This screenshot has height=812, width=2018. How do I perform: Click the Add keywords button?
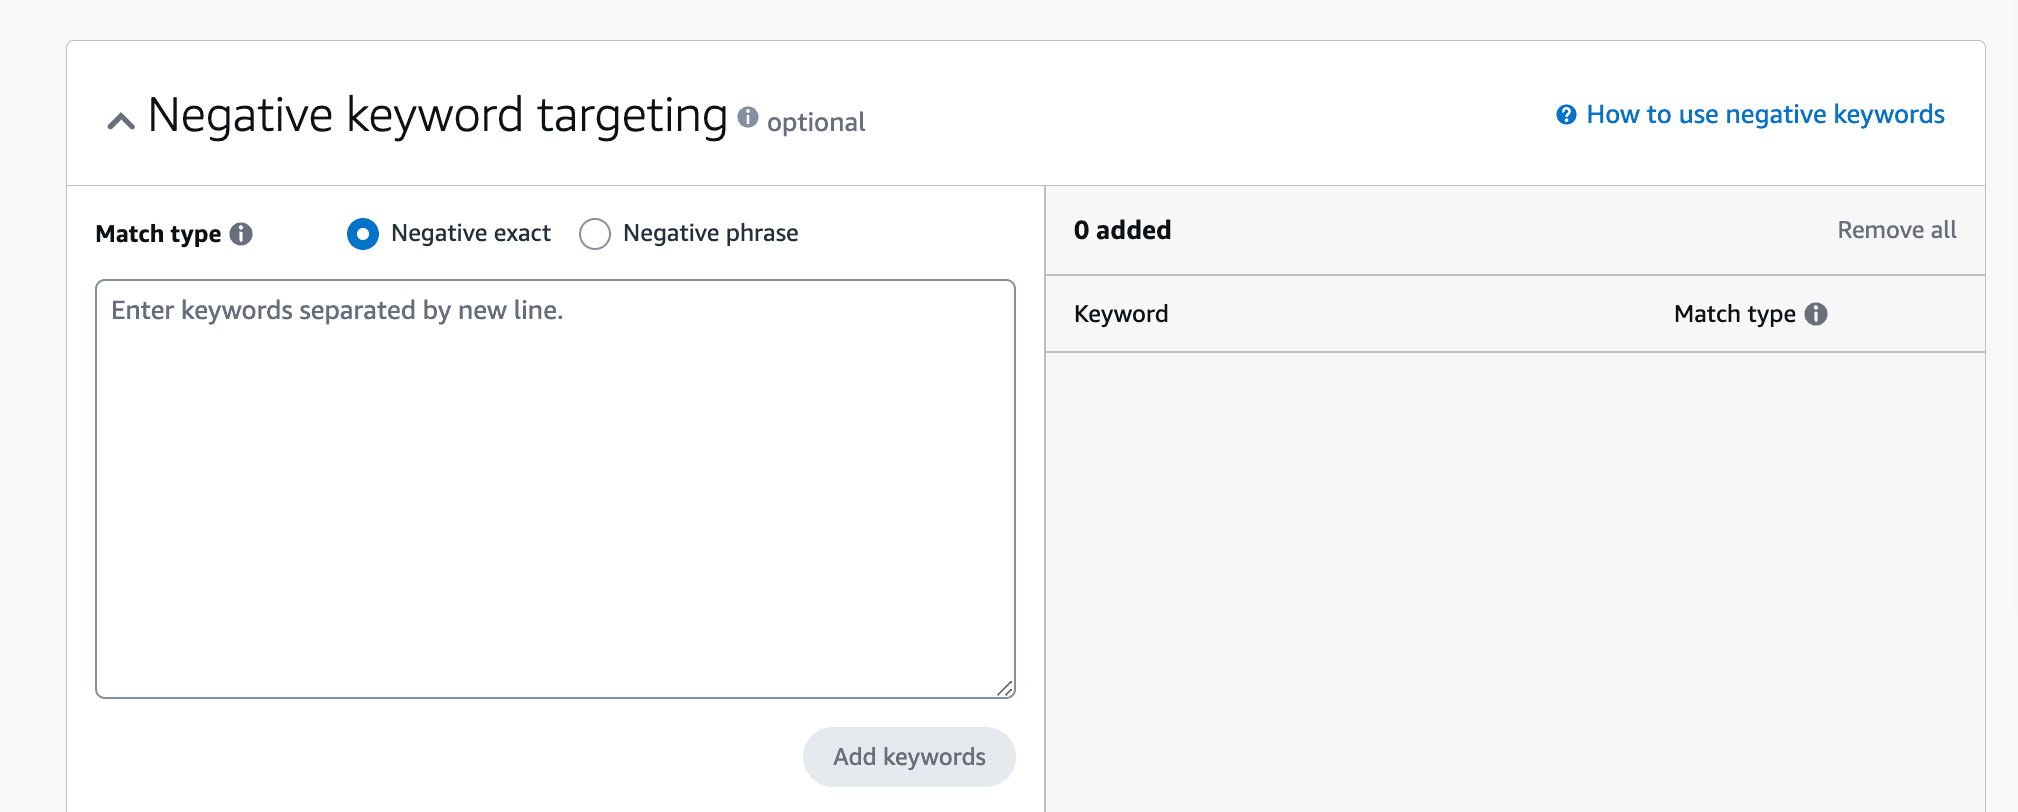[x=909, y=756]
